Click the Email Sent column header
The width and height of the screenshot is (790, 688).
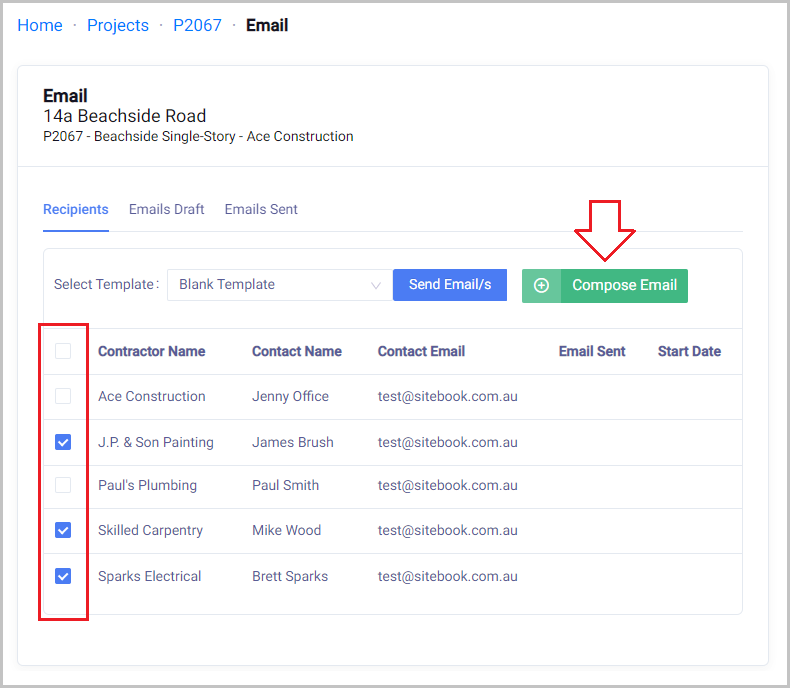click(592, 351)
